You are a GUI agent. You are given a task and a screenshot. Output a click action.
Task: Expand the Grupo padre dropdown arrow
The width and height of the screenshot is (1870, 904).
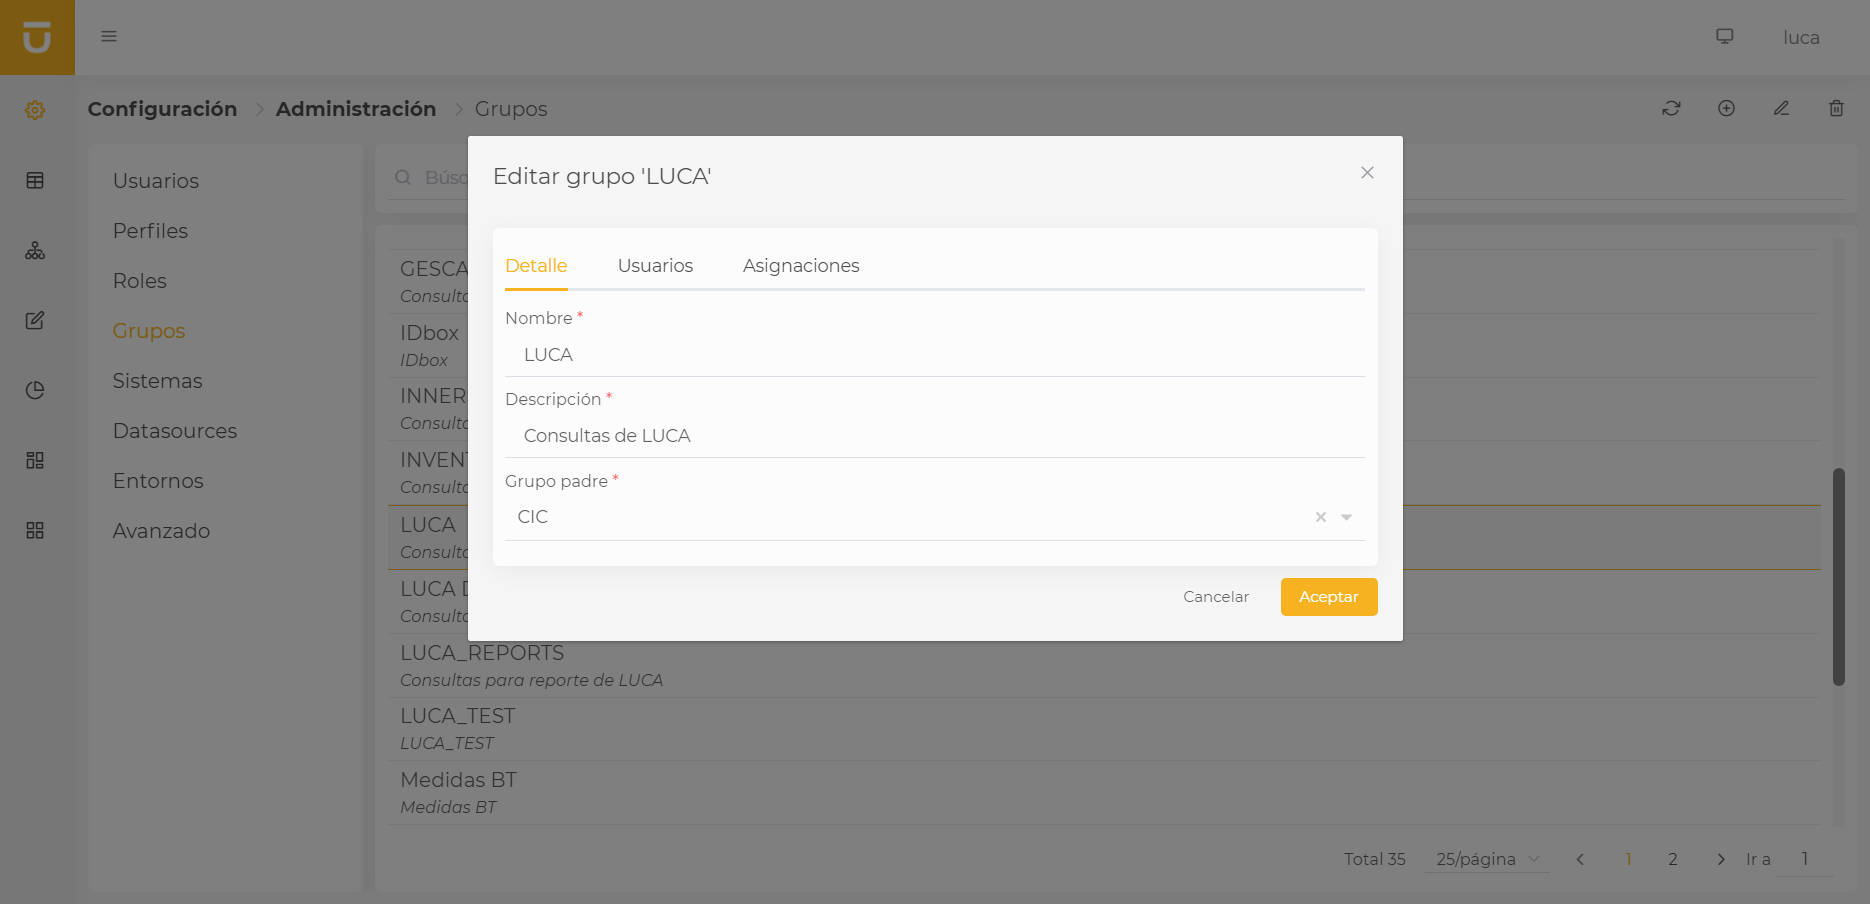[1346, 517]
